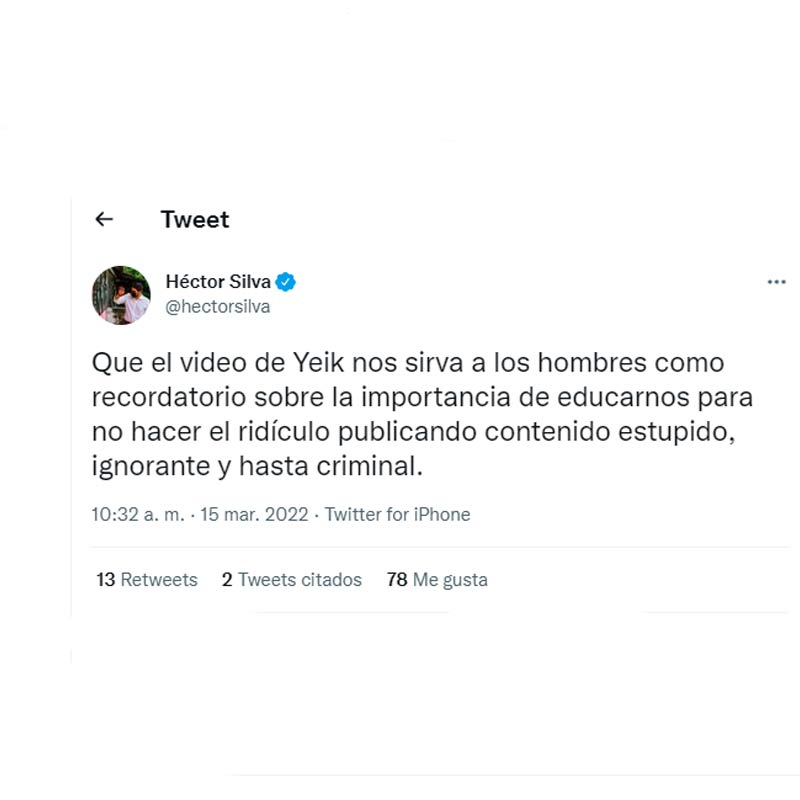This screenshot has width=800, height=800.
Task: Click the word estupido in the tweet
Action: click(677, 432)
